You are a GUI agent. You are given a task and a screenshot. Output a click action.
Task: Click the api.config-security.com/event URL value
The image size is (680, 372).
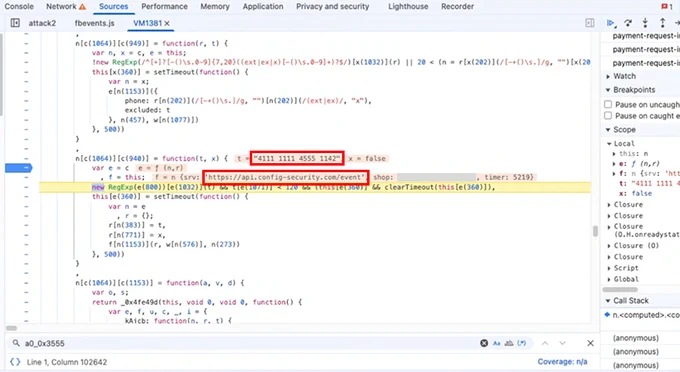point(285,177)
